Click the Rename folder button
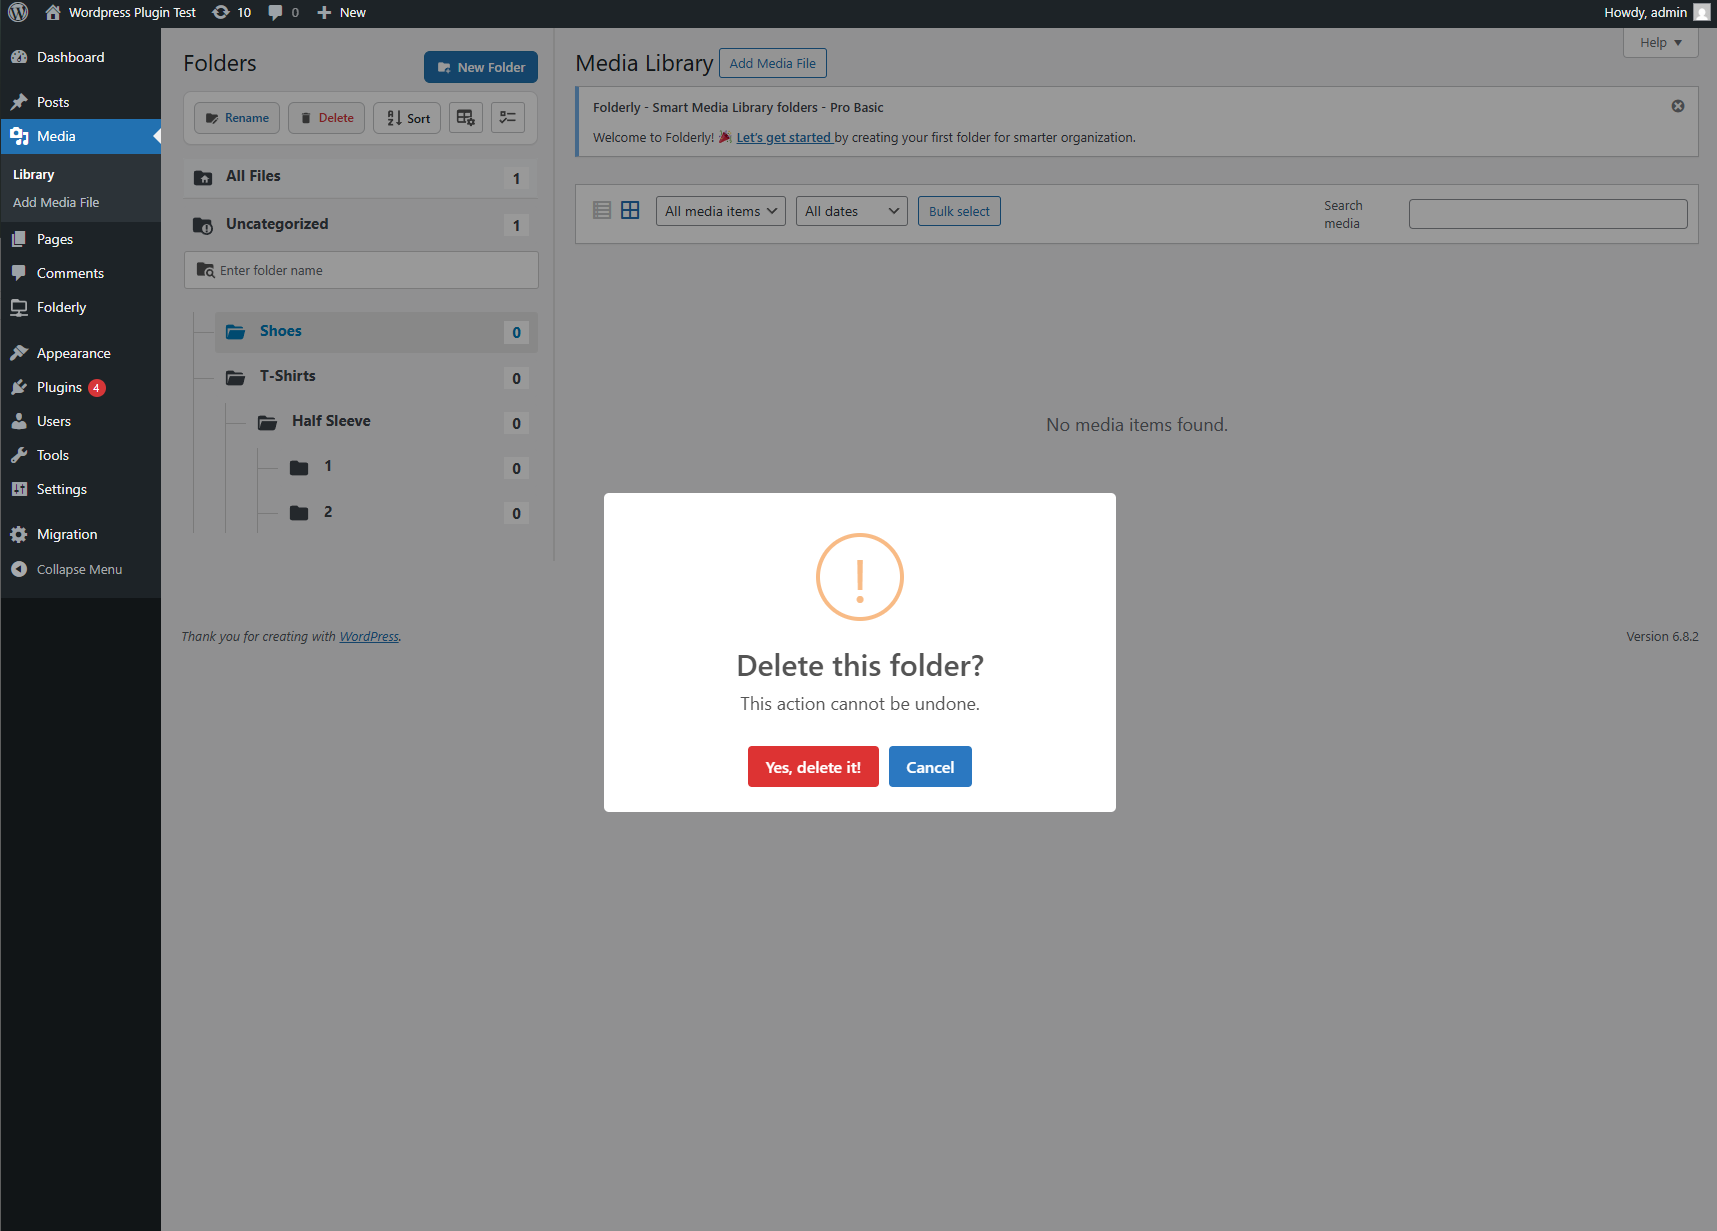This screenshot has height=1231, width=1717. (237, 118)
